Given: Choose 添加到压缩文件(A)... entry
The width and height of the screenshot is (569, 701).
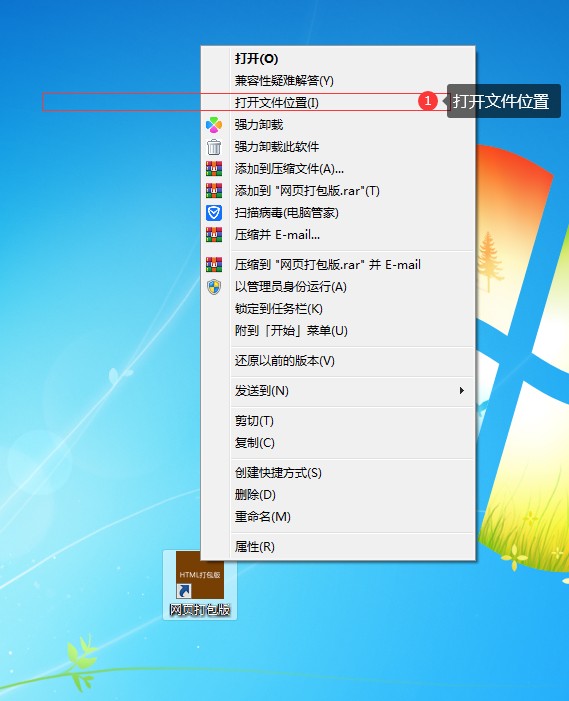Looking at the screenshot, I should tap(338, 169).
